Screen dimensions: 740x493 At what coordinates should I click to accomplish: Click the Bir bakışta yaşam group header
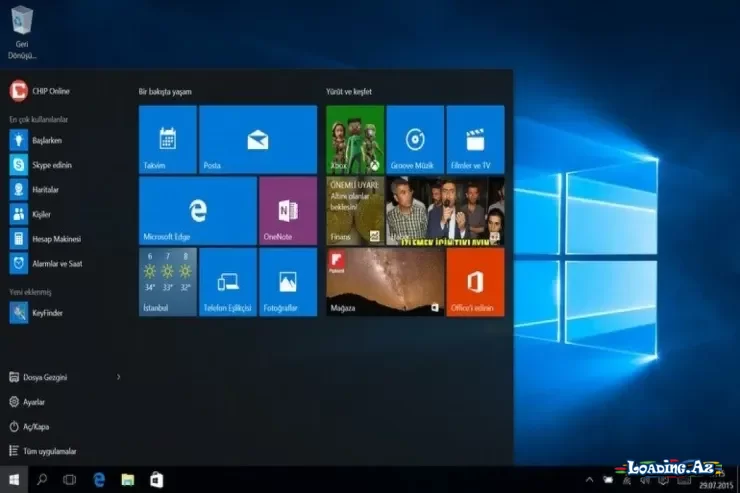165,92
